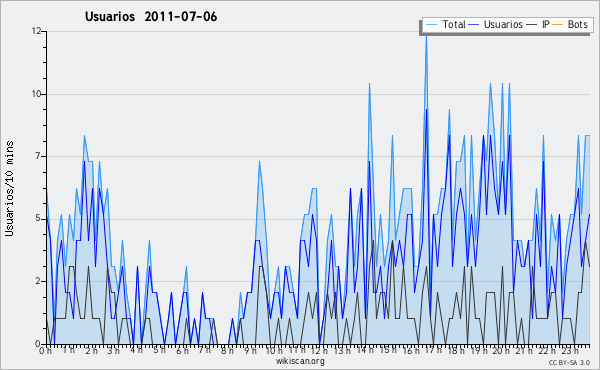This screenshot has width=600, height=370.
Task: Click the y-axis value '2'
Action: point(38,281)
